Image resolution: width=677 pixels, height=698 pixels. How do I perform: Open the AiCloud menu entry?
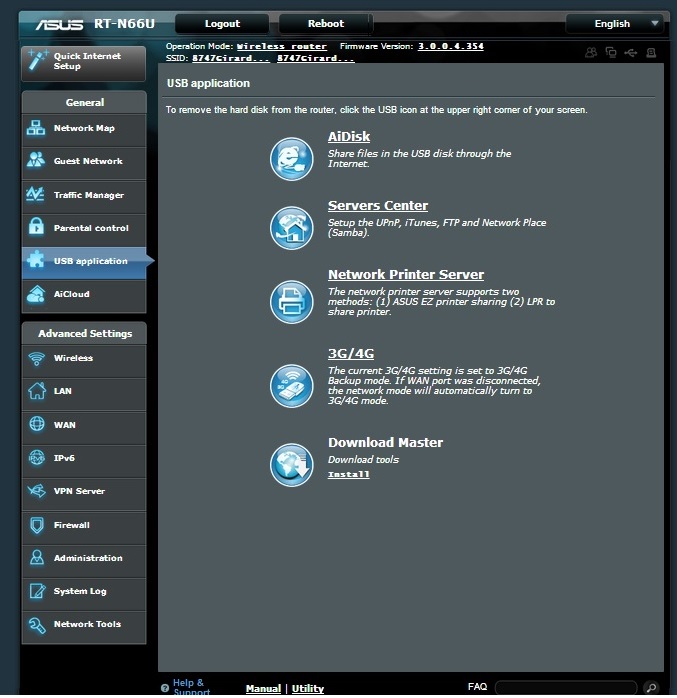pyautogui.click(x=84, y=294)
